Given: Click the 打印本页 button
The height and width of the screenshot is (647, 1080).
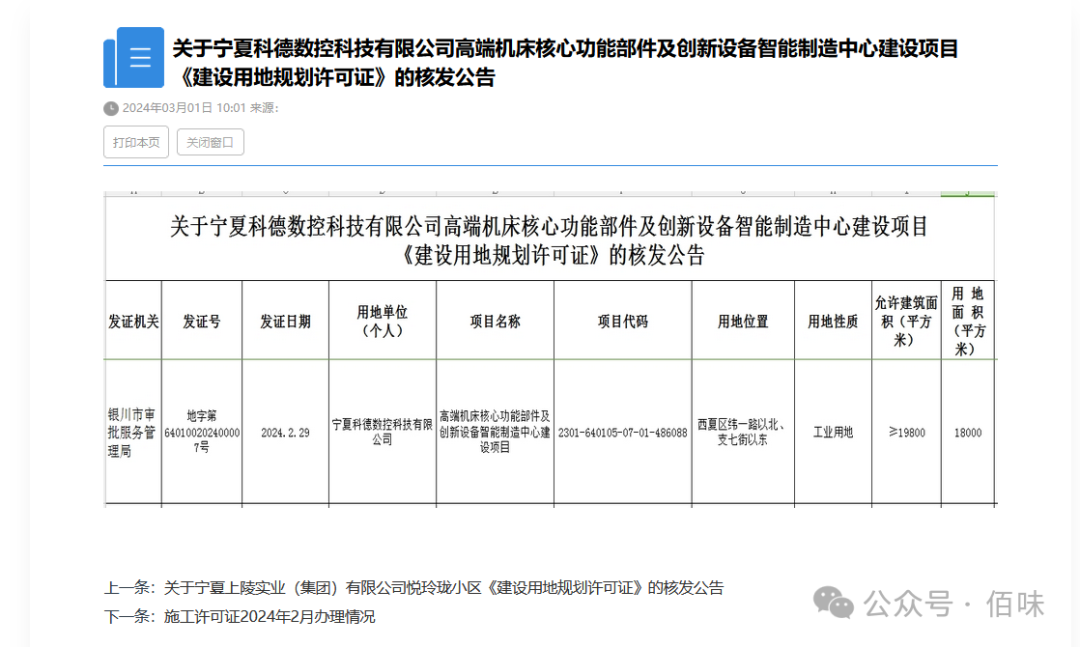Looking at the screenshot, I should click(136, 142).
